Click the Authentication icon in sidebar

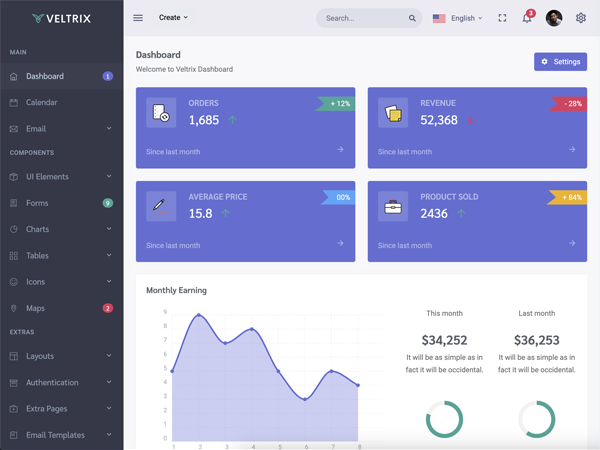pyautogui.click(x=14, y=383)
